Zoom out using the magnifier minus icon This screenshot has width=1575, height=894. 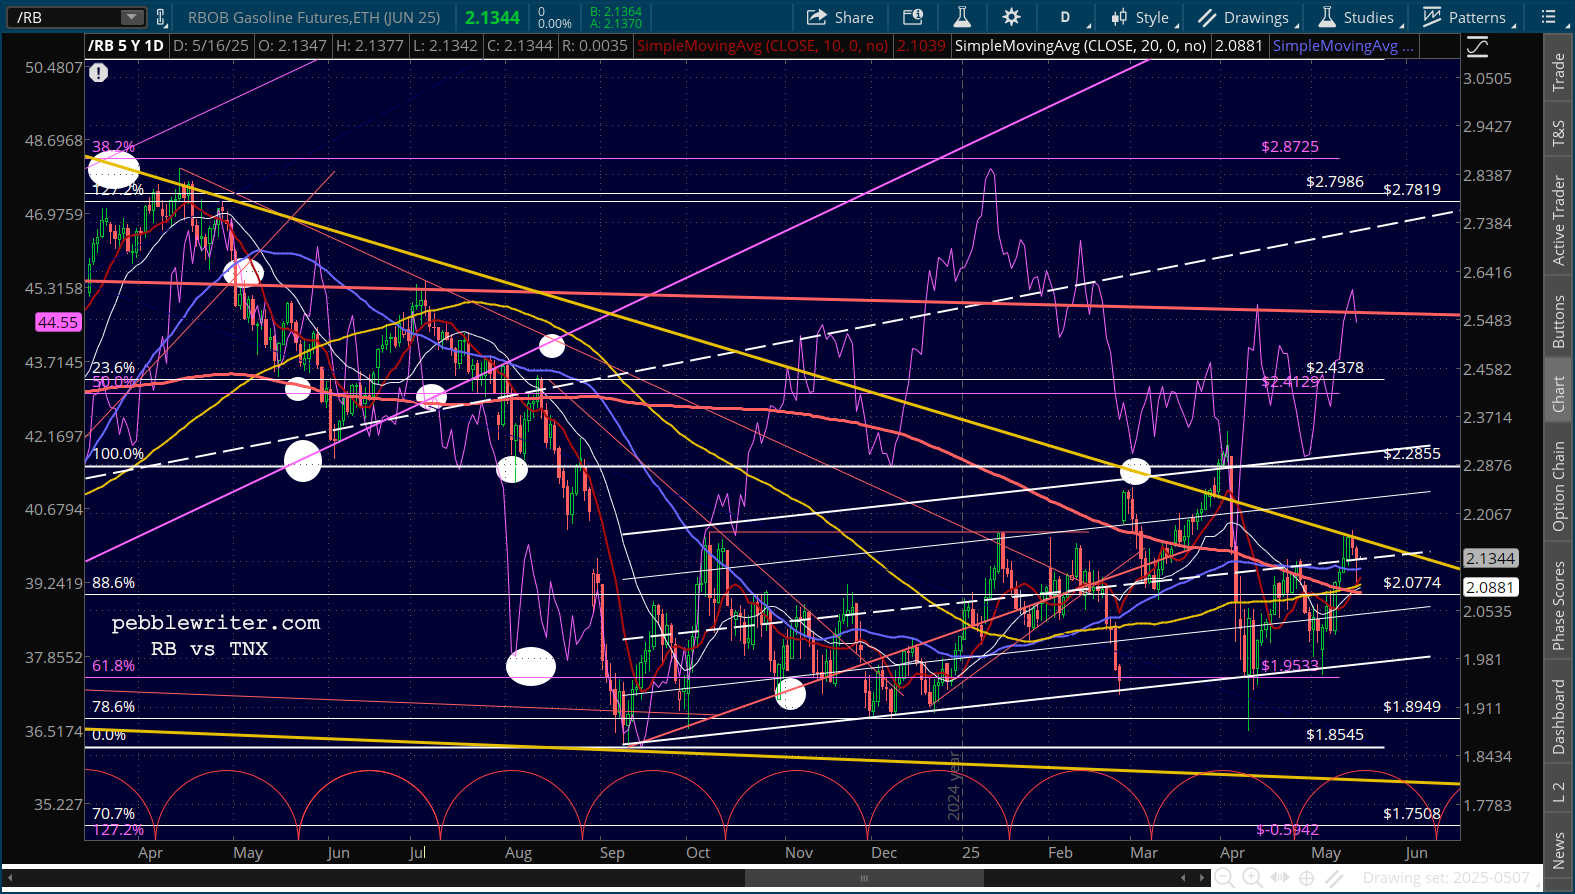pos(1224,878)
